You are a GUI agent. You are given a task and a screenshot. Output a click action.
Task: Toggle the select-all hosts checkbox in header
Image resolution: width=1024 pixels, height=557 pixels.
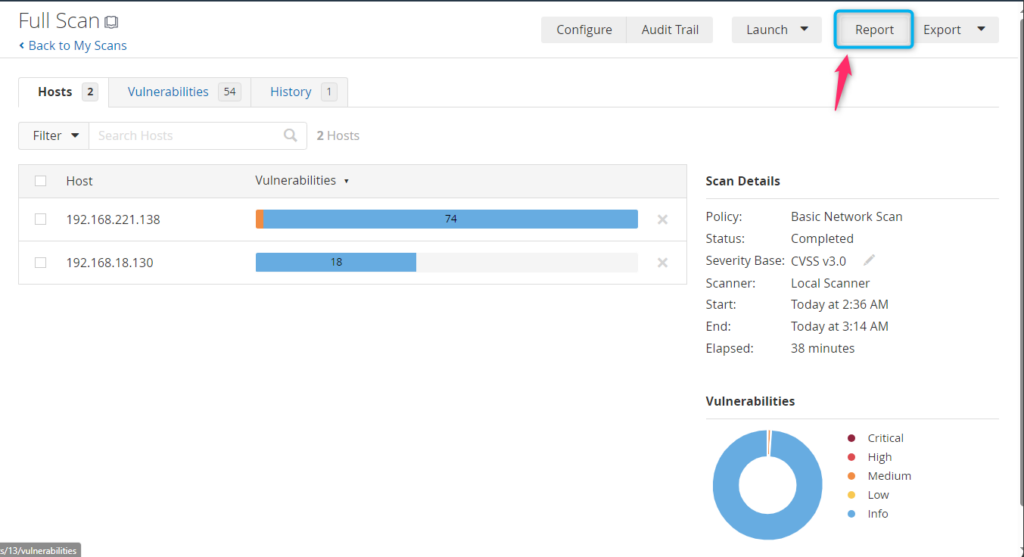pyautogui.click(x=41, y=181)
